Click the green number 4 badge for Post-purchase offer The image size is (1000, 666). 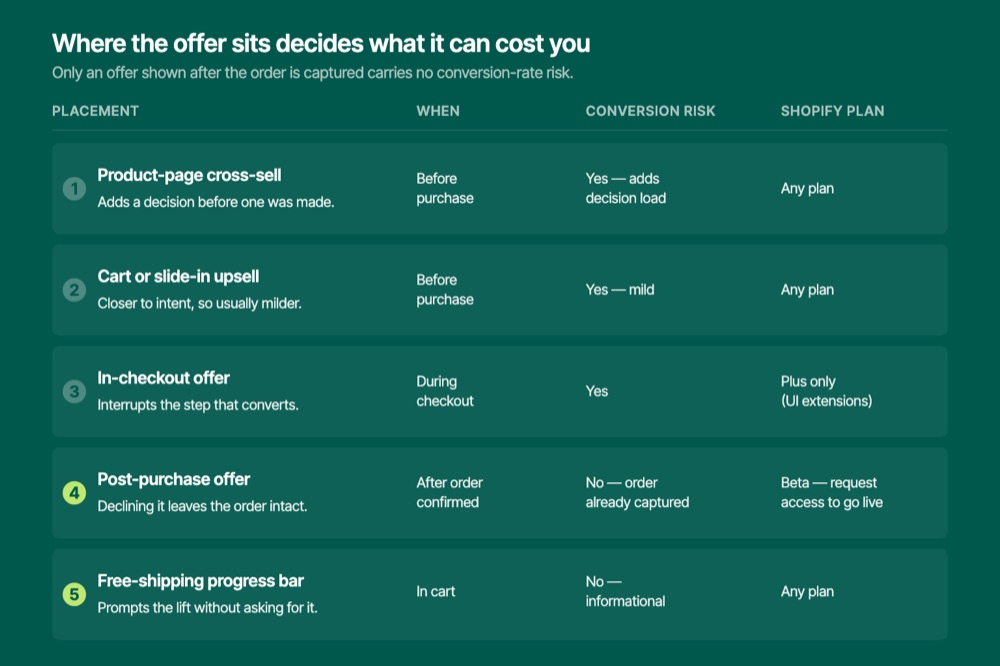[74, 493]
